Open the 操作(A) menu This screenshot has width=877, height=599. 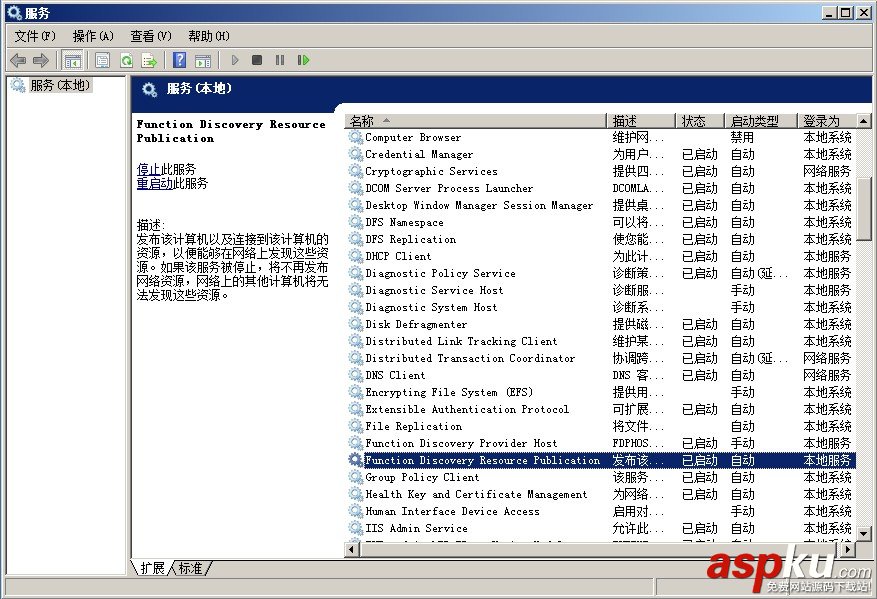pos(93,36)
